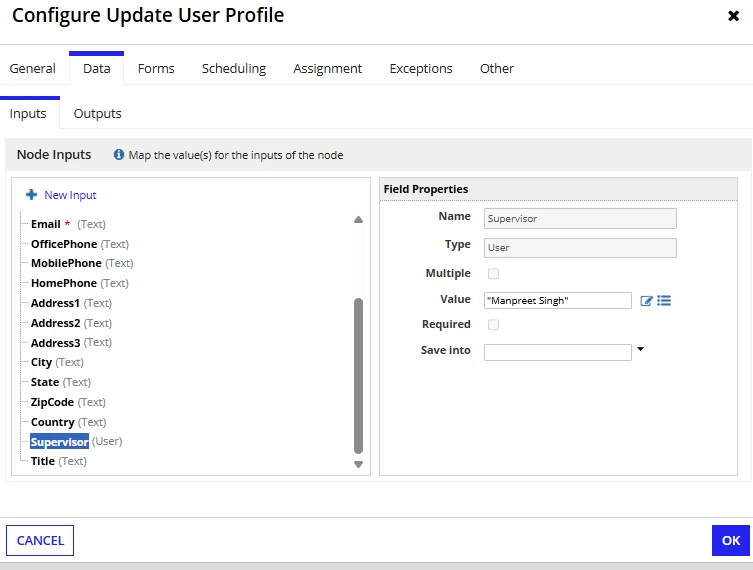Toggle the Multiple checkbox
753x570 pixels.
pyautogui.click(x=493, y=274)
